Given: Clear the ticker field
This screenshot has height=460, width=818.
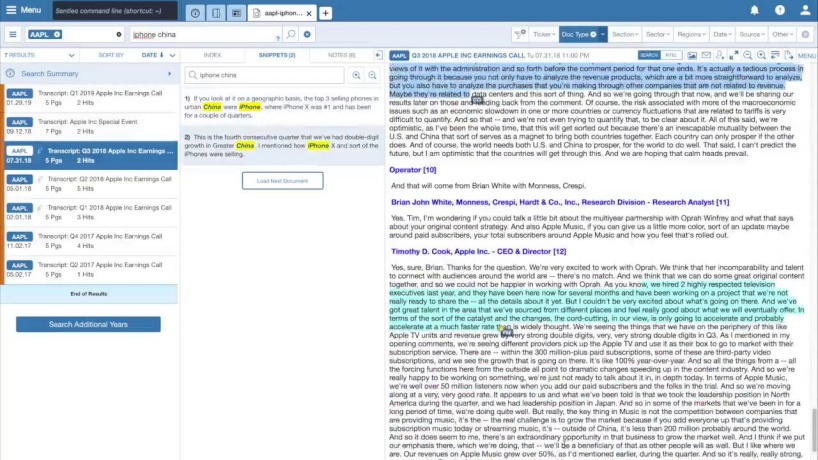Looking at the screenshot, I should pos(119,34).
